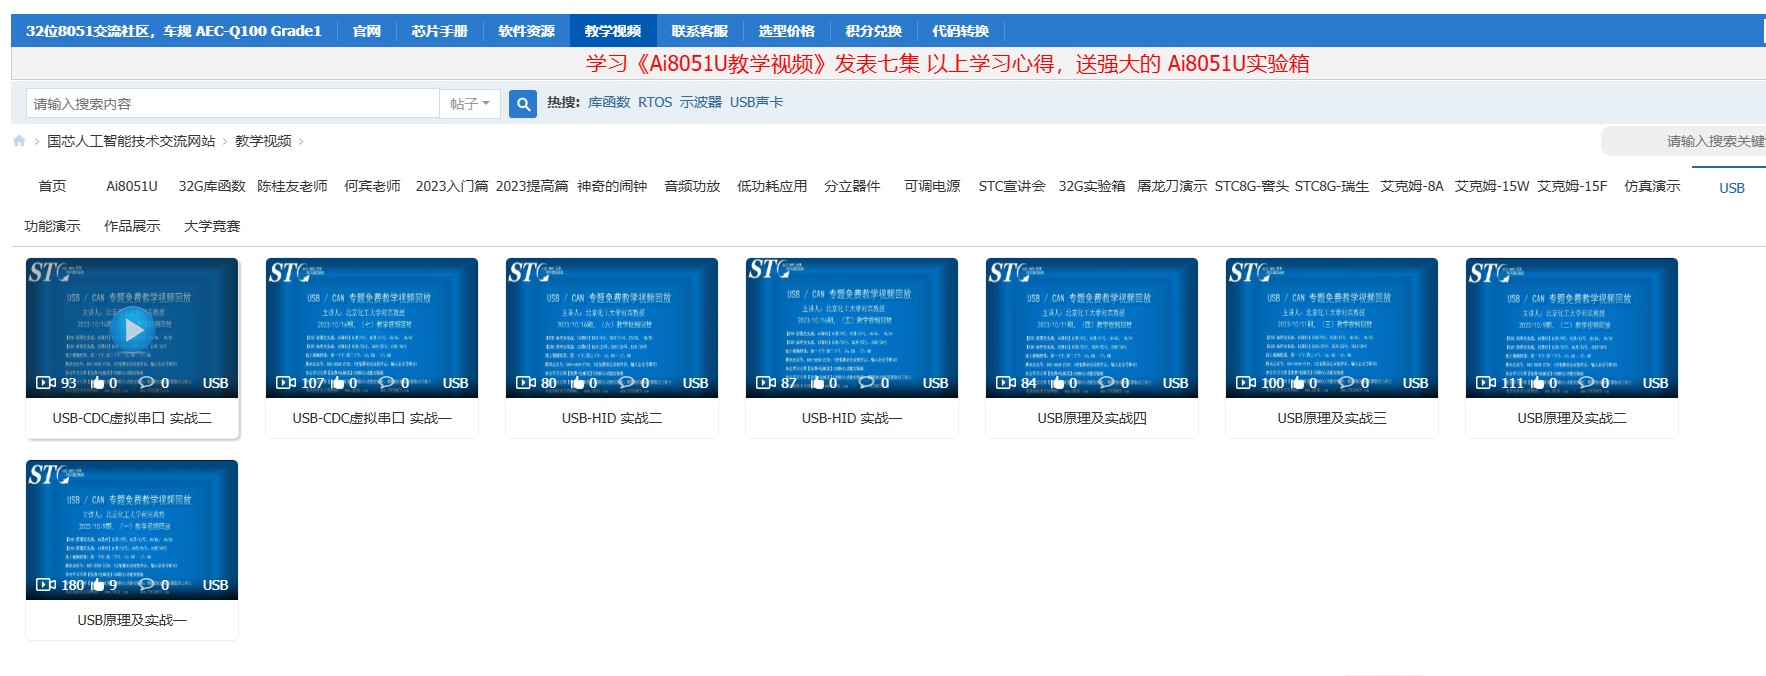1766x676 pixels.
Task: Click comment icon on USB-CDC虚拟串口 实战一
Action: tap(386, 383)
